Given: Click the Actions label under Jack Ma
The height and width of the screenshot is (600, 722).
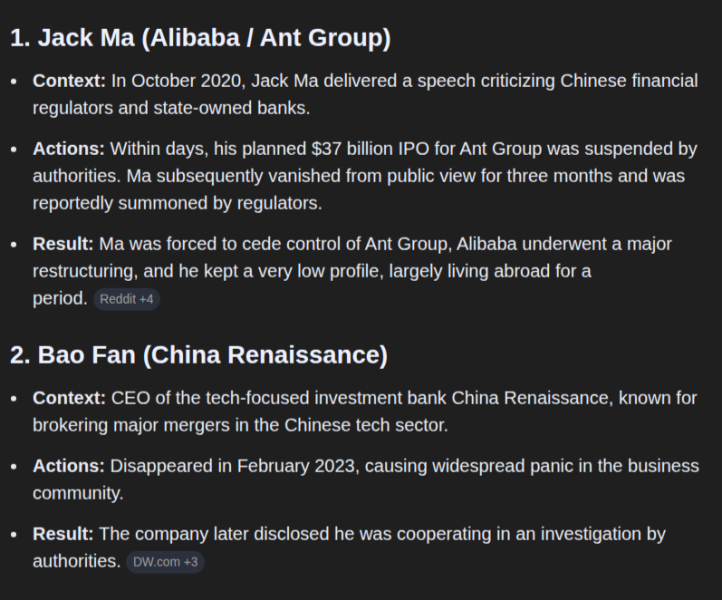Looking at the screenshot, I should click(x=68, y=149).
